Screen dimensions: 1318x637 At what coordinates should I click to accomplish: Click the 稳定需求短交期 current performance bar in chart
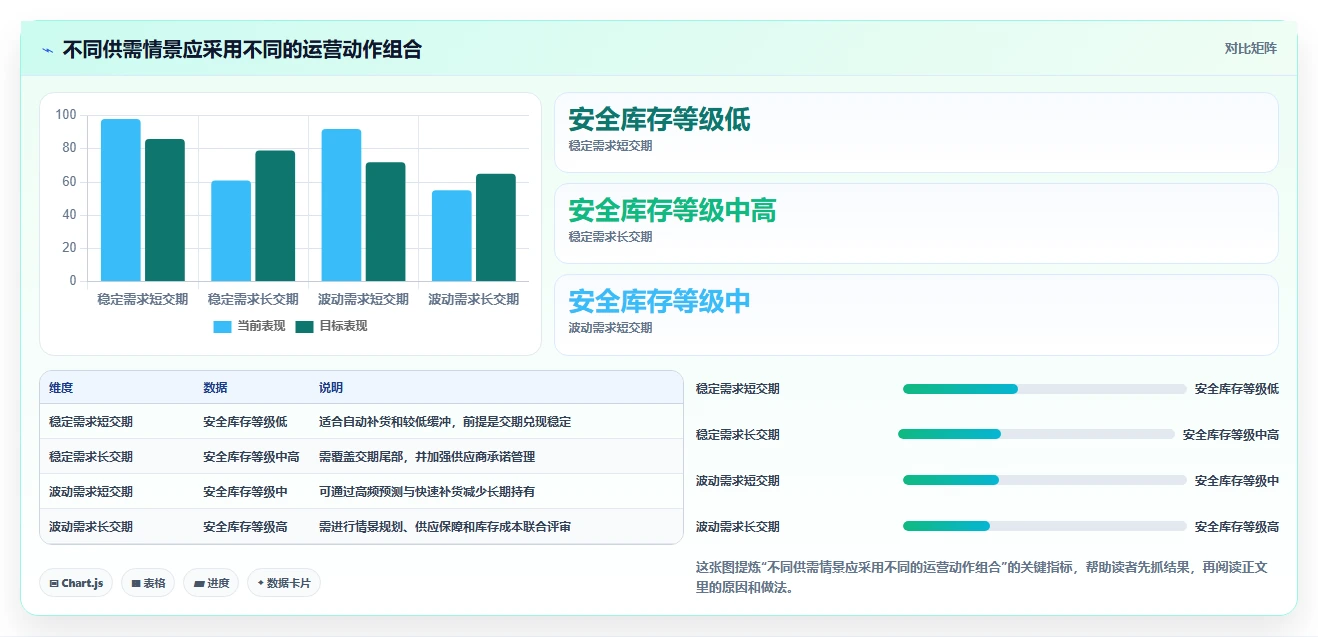point(121,200)
